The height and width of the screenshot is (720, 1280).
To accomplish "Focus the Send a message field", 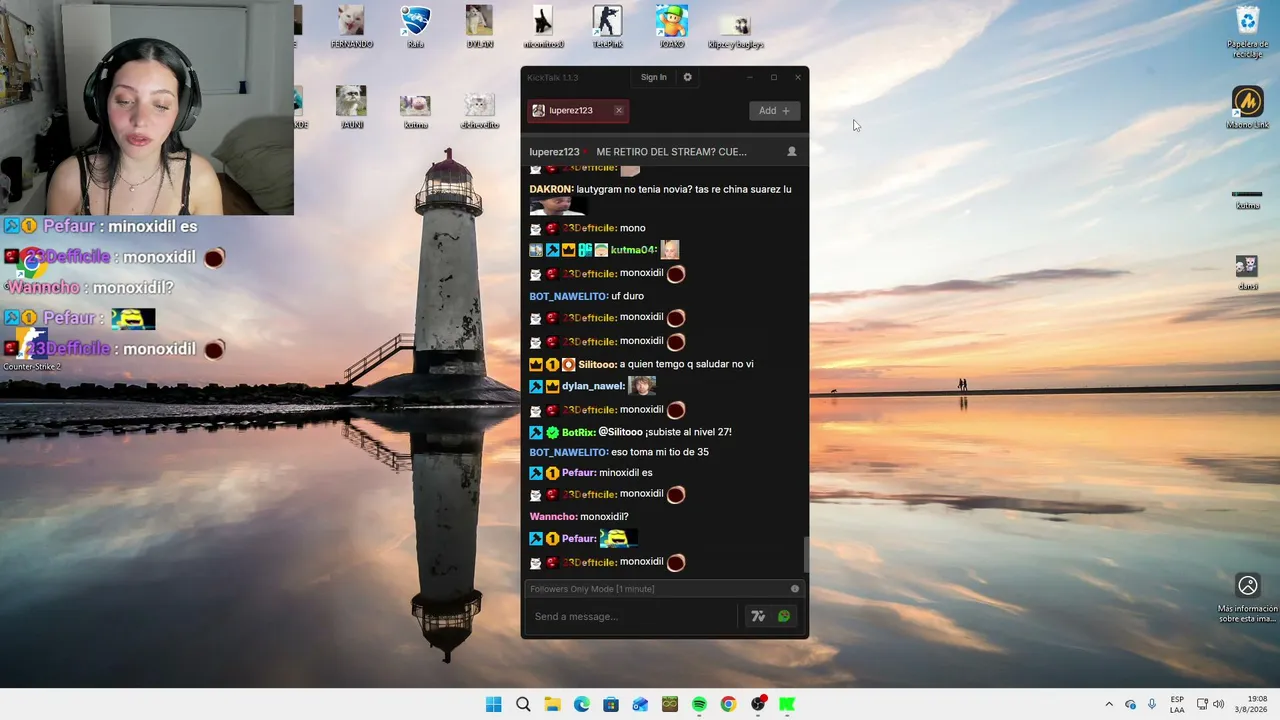I will (x=632, y=616).
